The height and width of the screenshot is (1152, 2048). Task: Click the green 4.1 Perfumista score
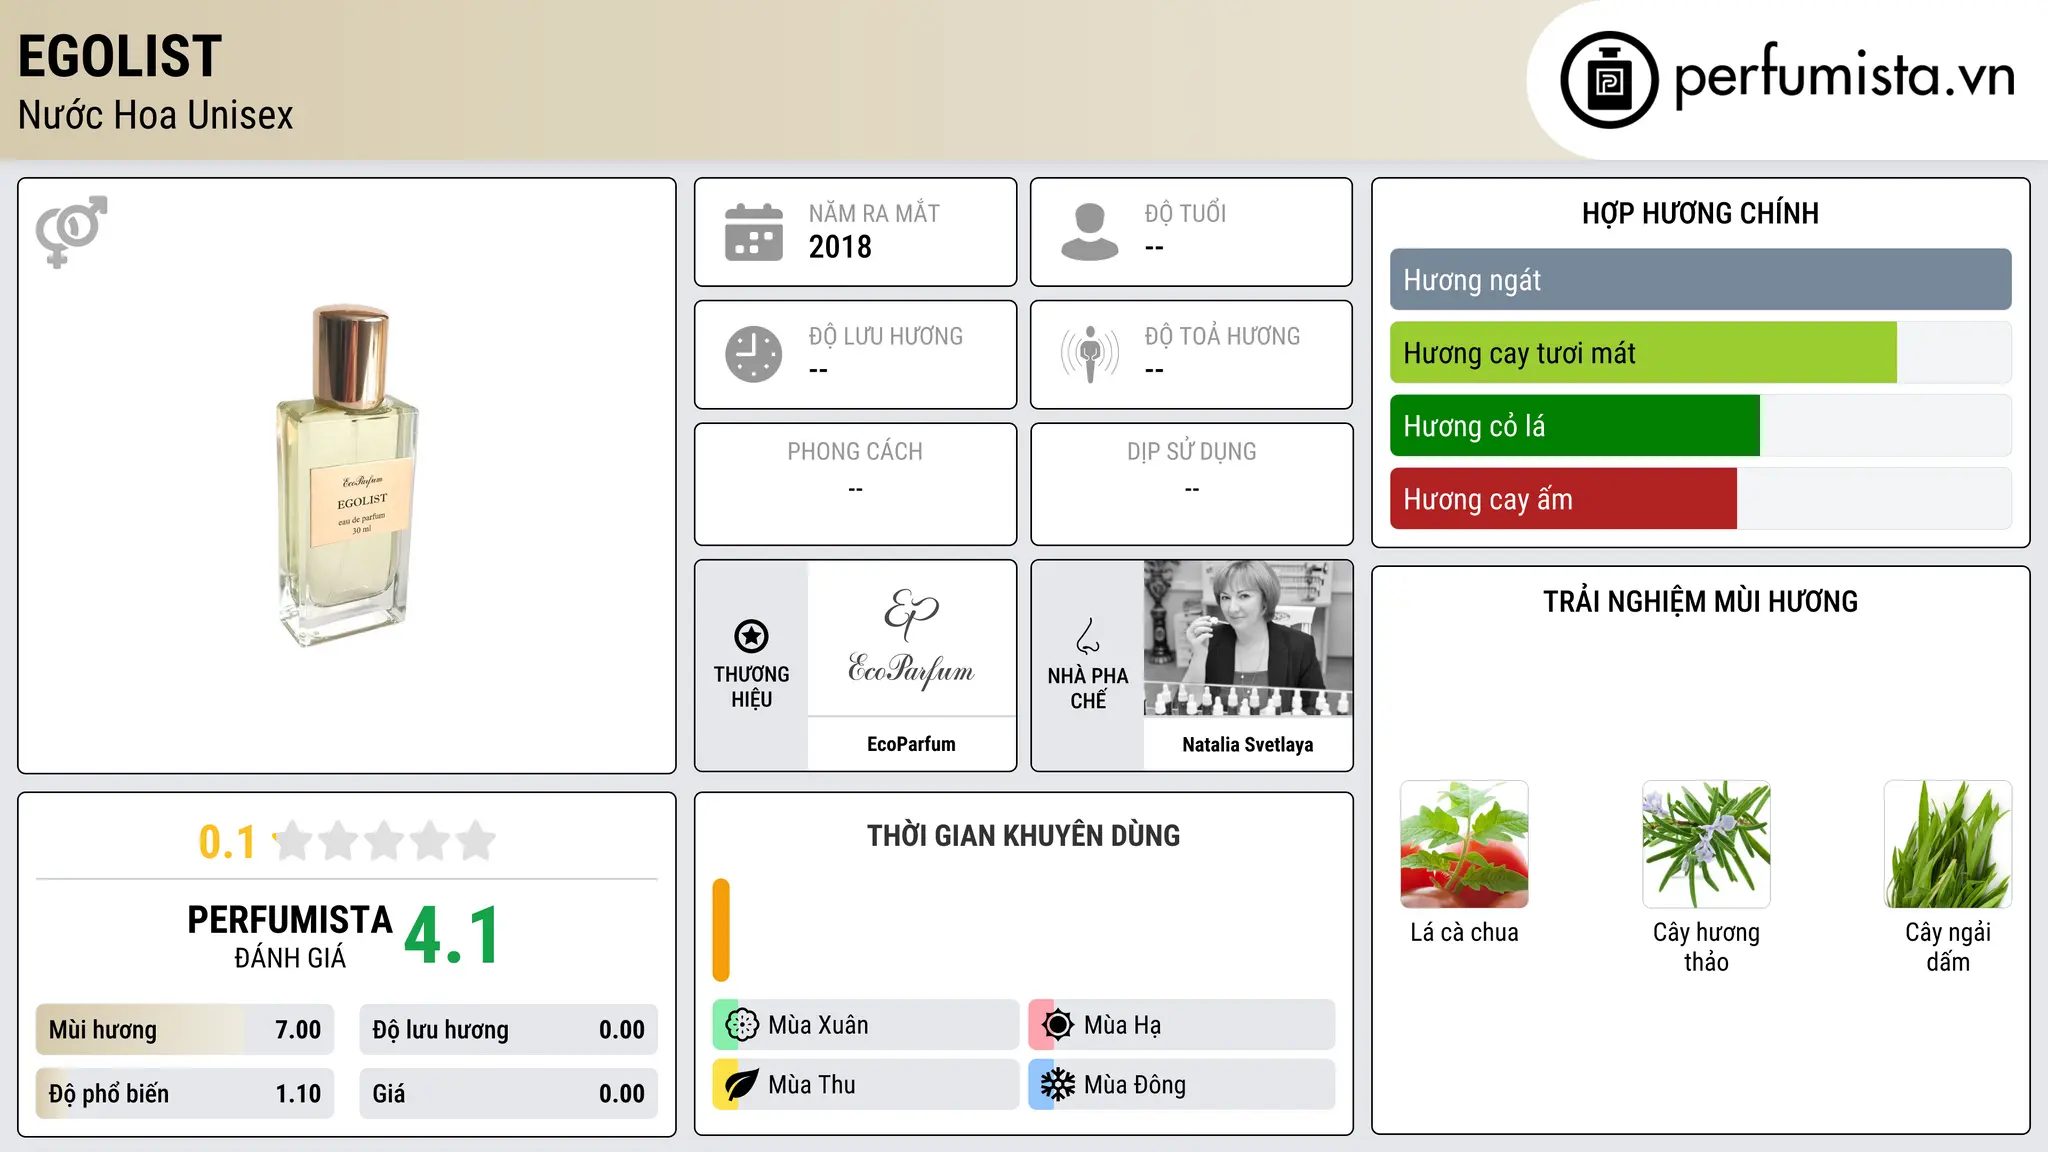pos(451,936)
